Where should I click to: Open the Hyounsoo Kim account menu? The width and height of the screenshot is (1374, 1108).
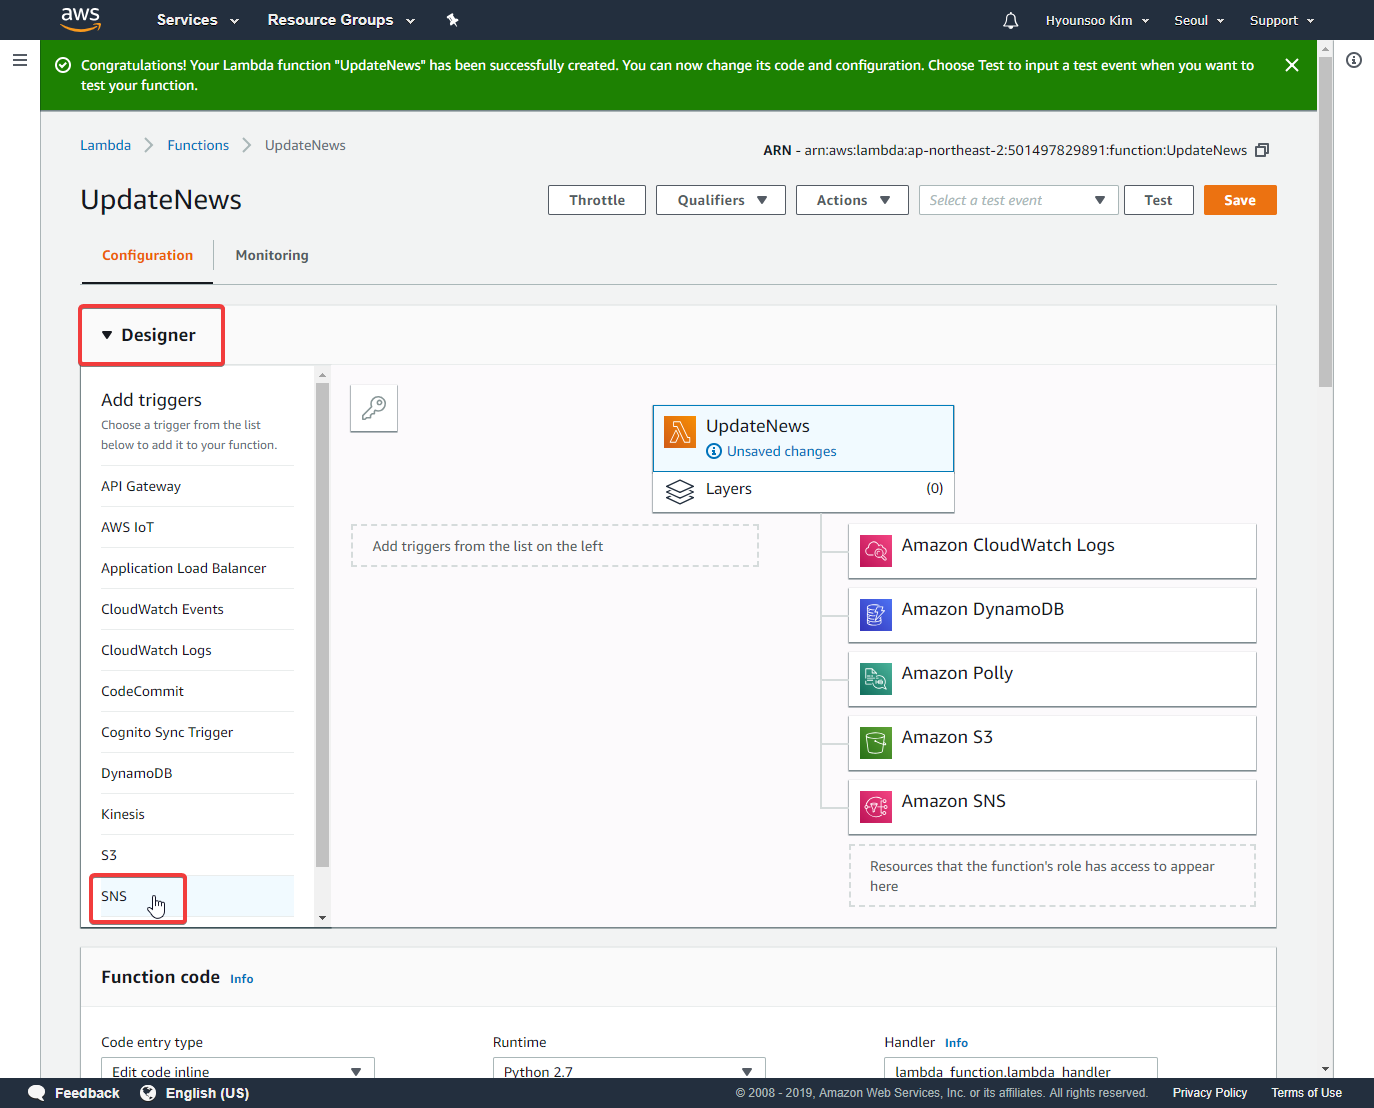pyautogui.click(x=1097, y=20)
